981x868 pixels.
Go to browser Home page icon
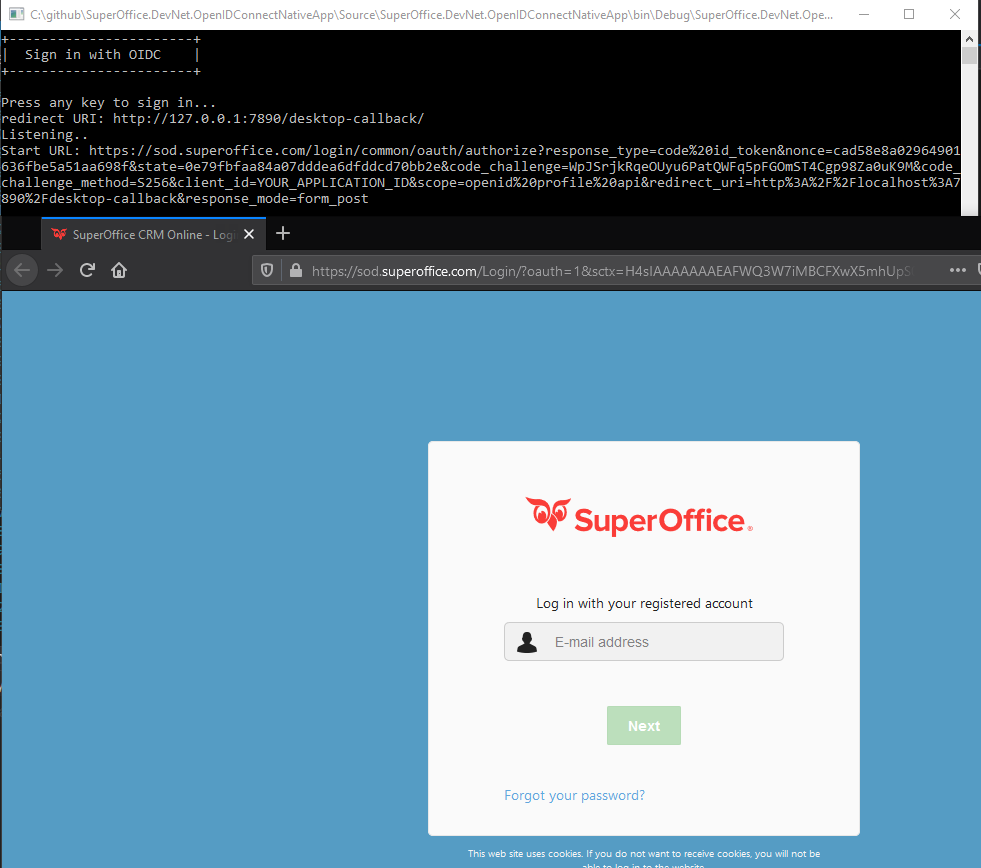coord(119,270)
